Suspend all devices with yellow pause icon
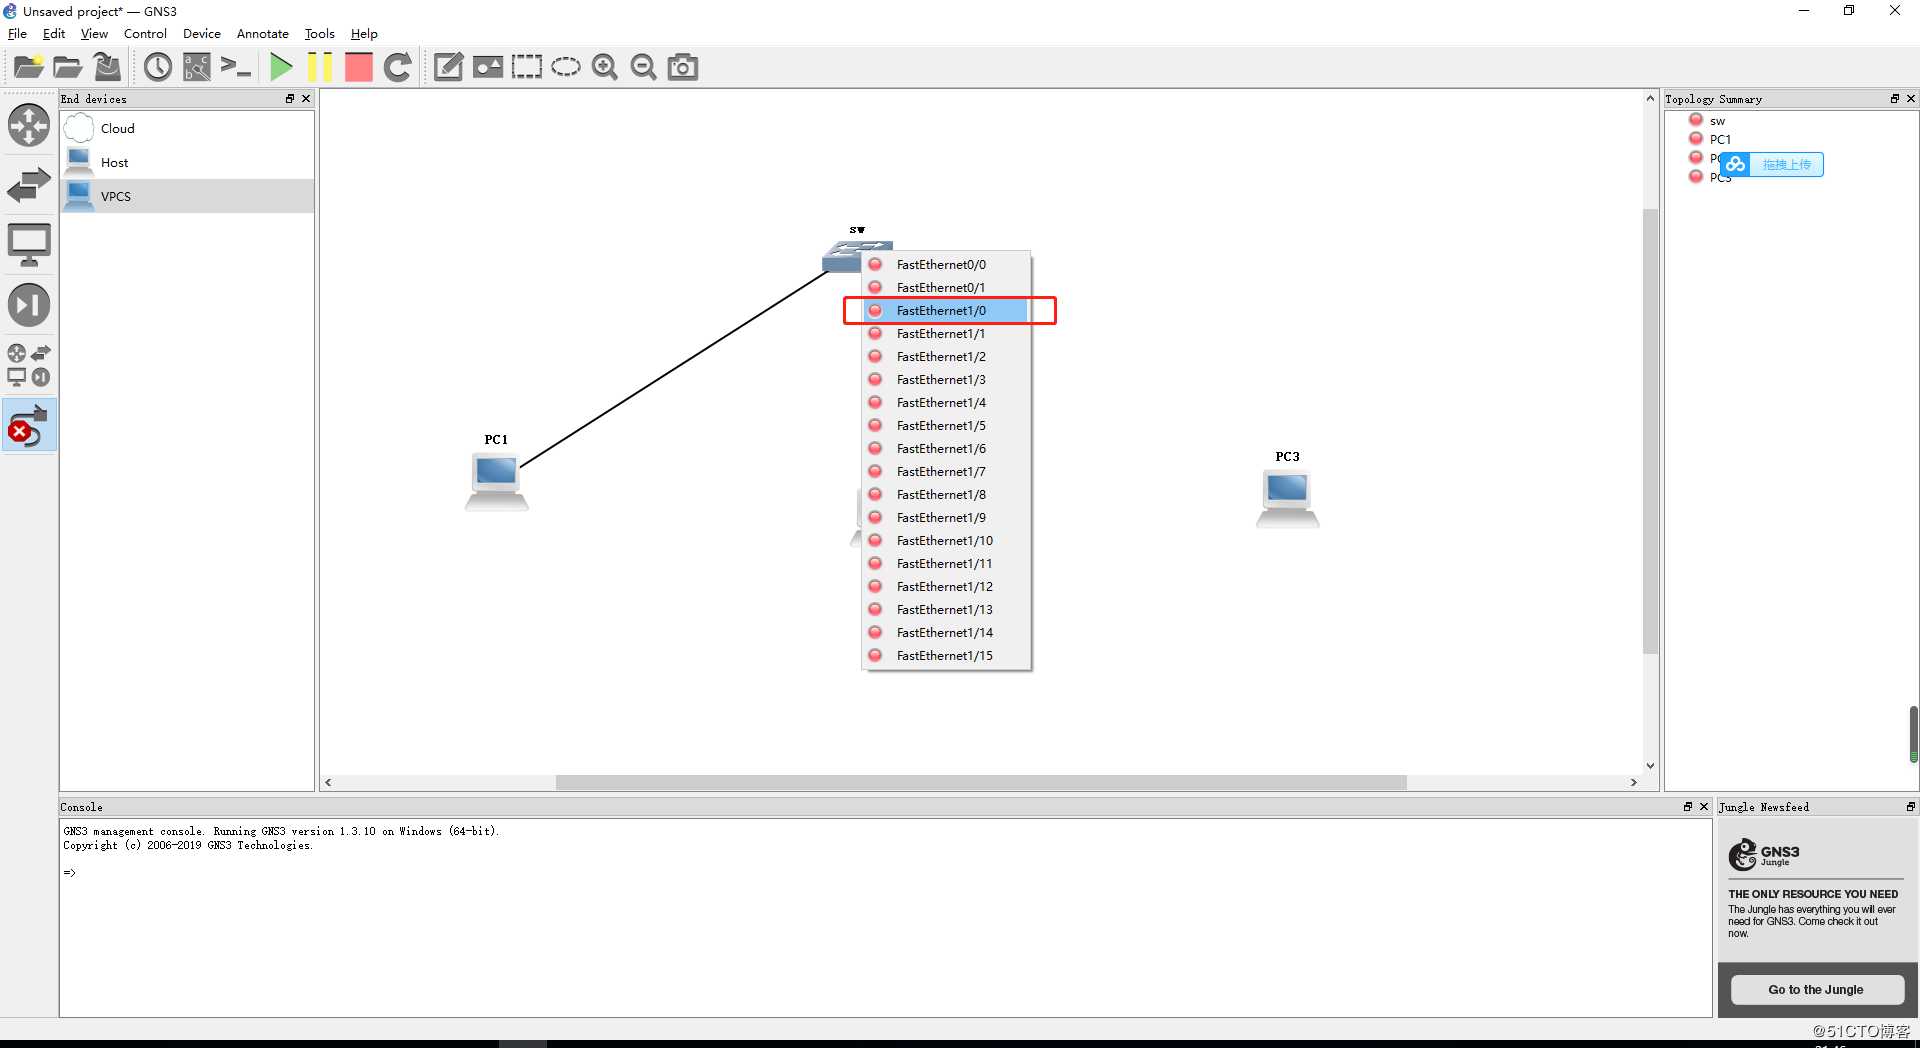The width and height of the screenshot is (1920, 1048). tap(320, 67)
